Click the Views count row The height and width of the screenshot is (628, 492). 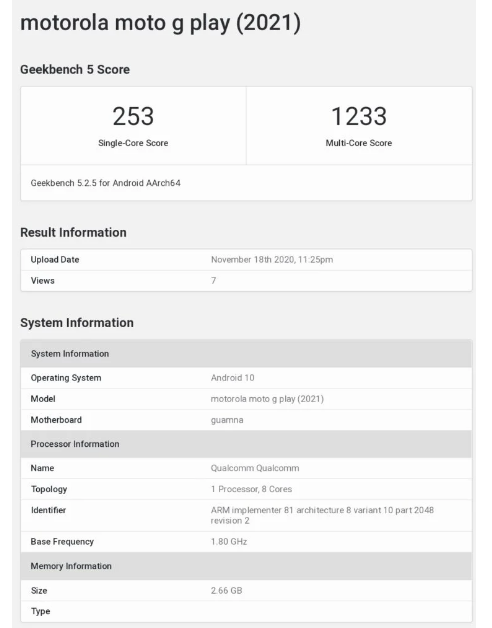click(246, 281)
